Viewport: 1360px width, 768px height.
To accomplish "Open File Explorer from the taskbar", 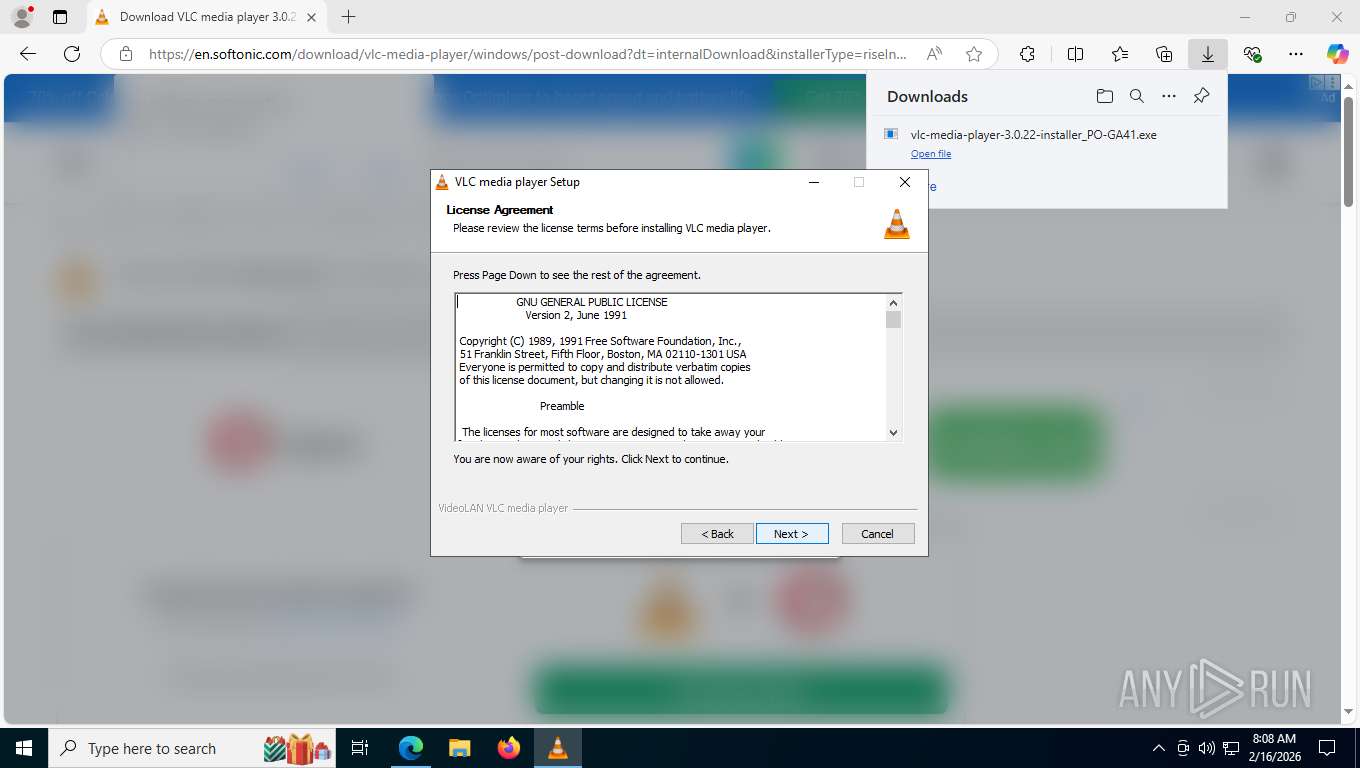I will click(x=460, y=748).
